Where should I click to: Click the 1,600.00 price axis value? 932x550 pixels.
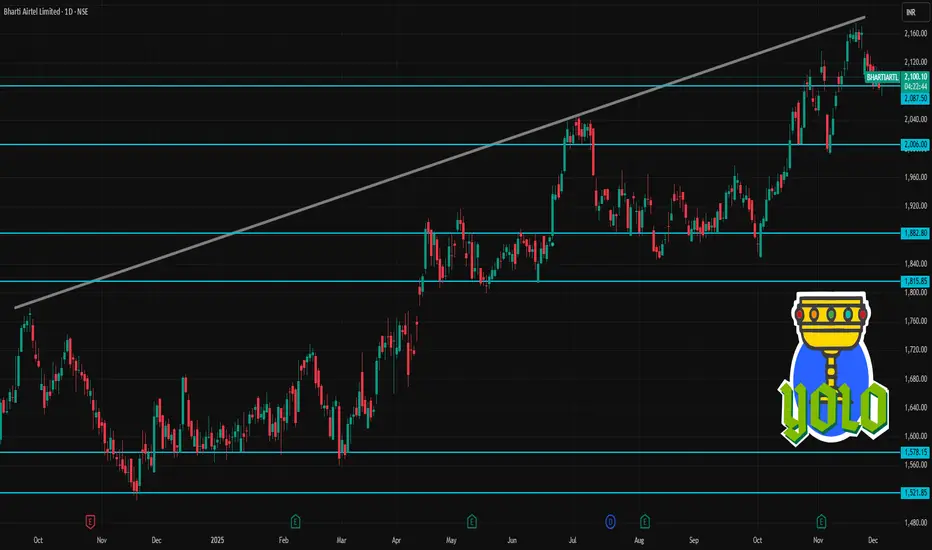[915, 436]
